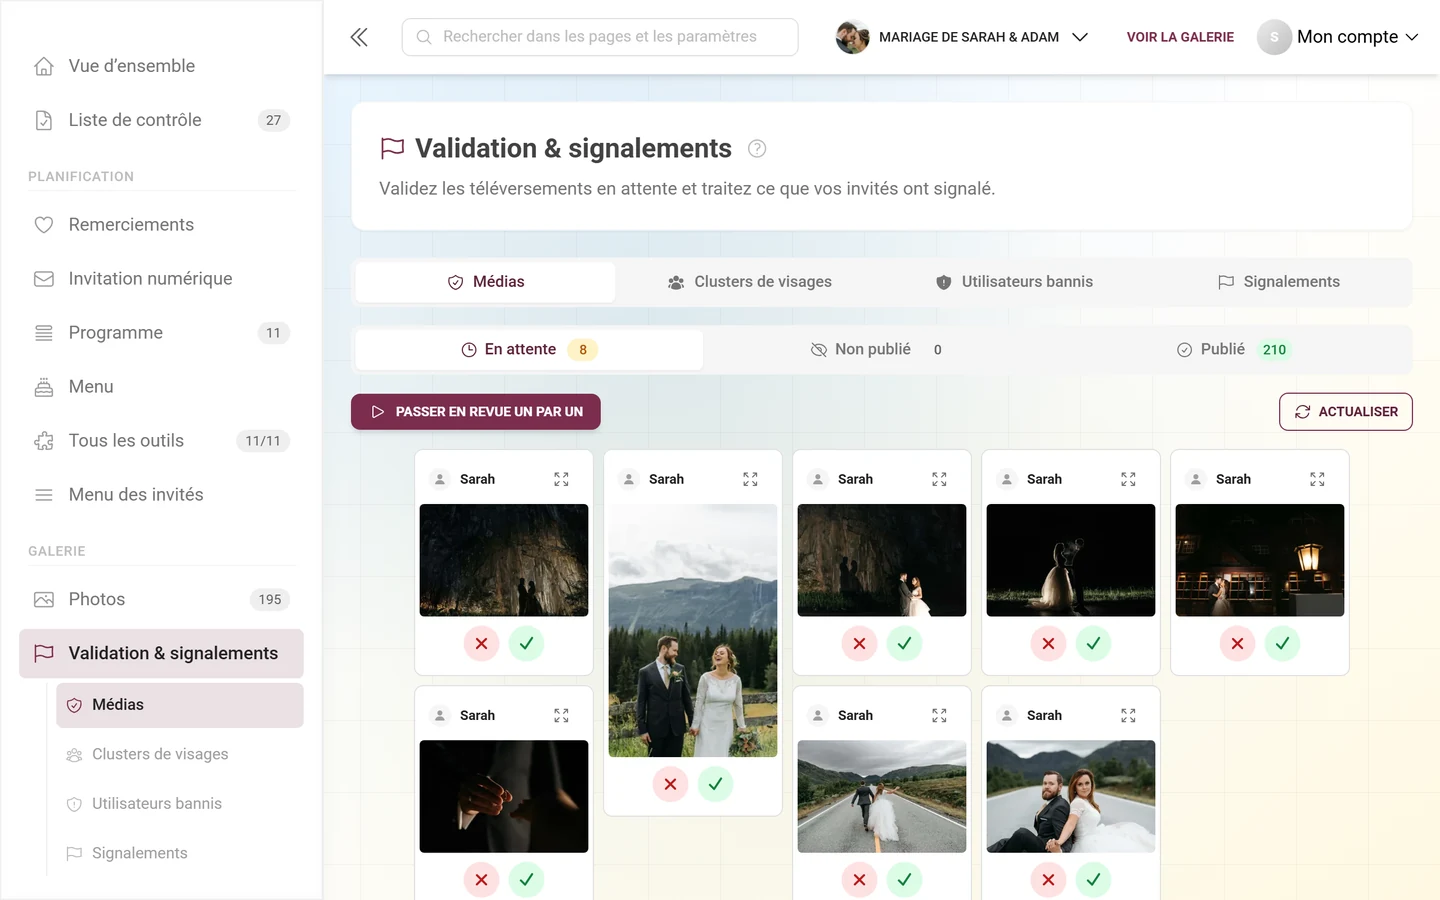Open the Signalements tab

tap(1278, 282)
